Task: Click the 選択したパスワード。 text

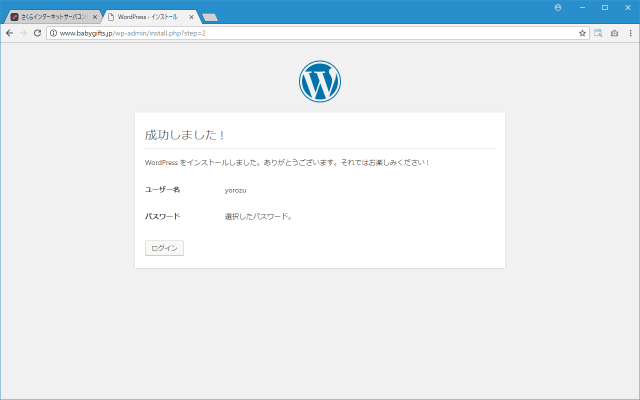Action: (x=258, y=216)
